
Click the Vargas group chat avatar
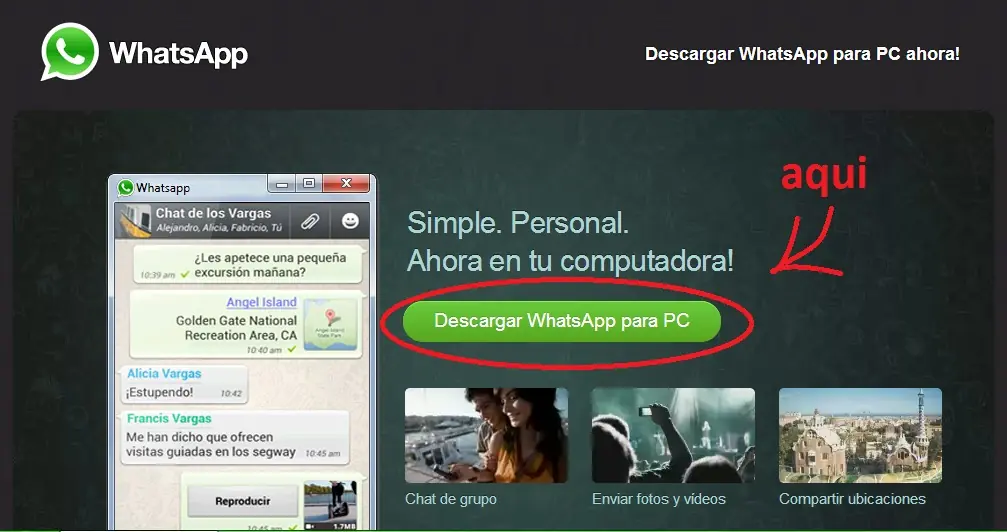point(136,221)
